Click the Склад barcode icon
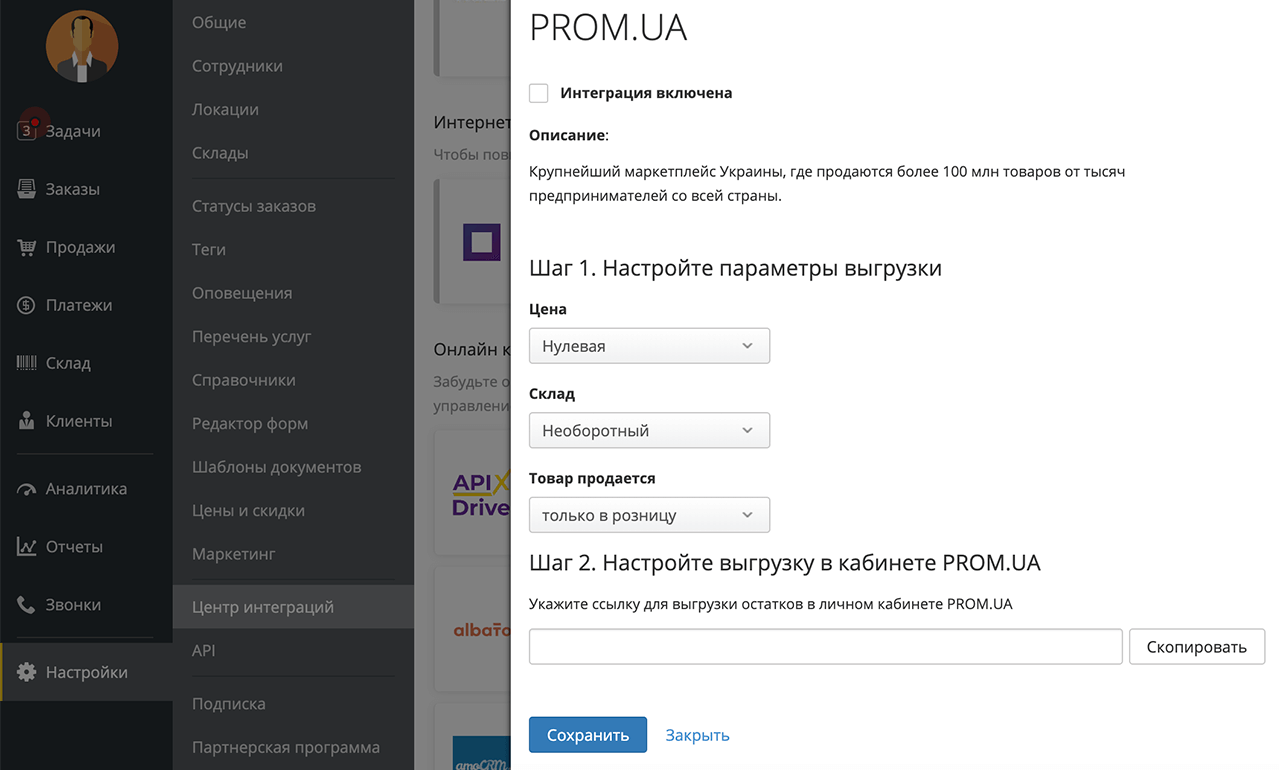 [26, 363]
